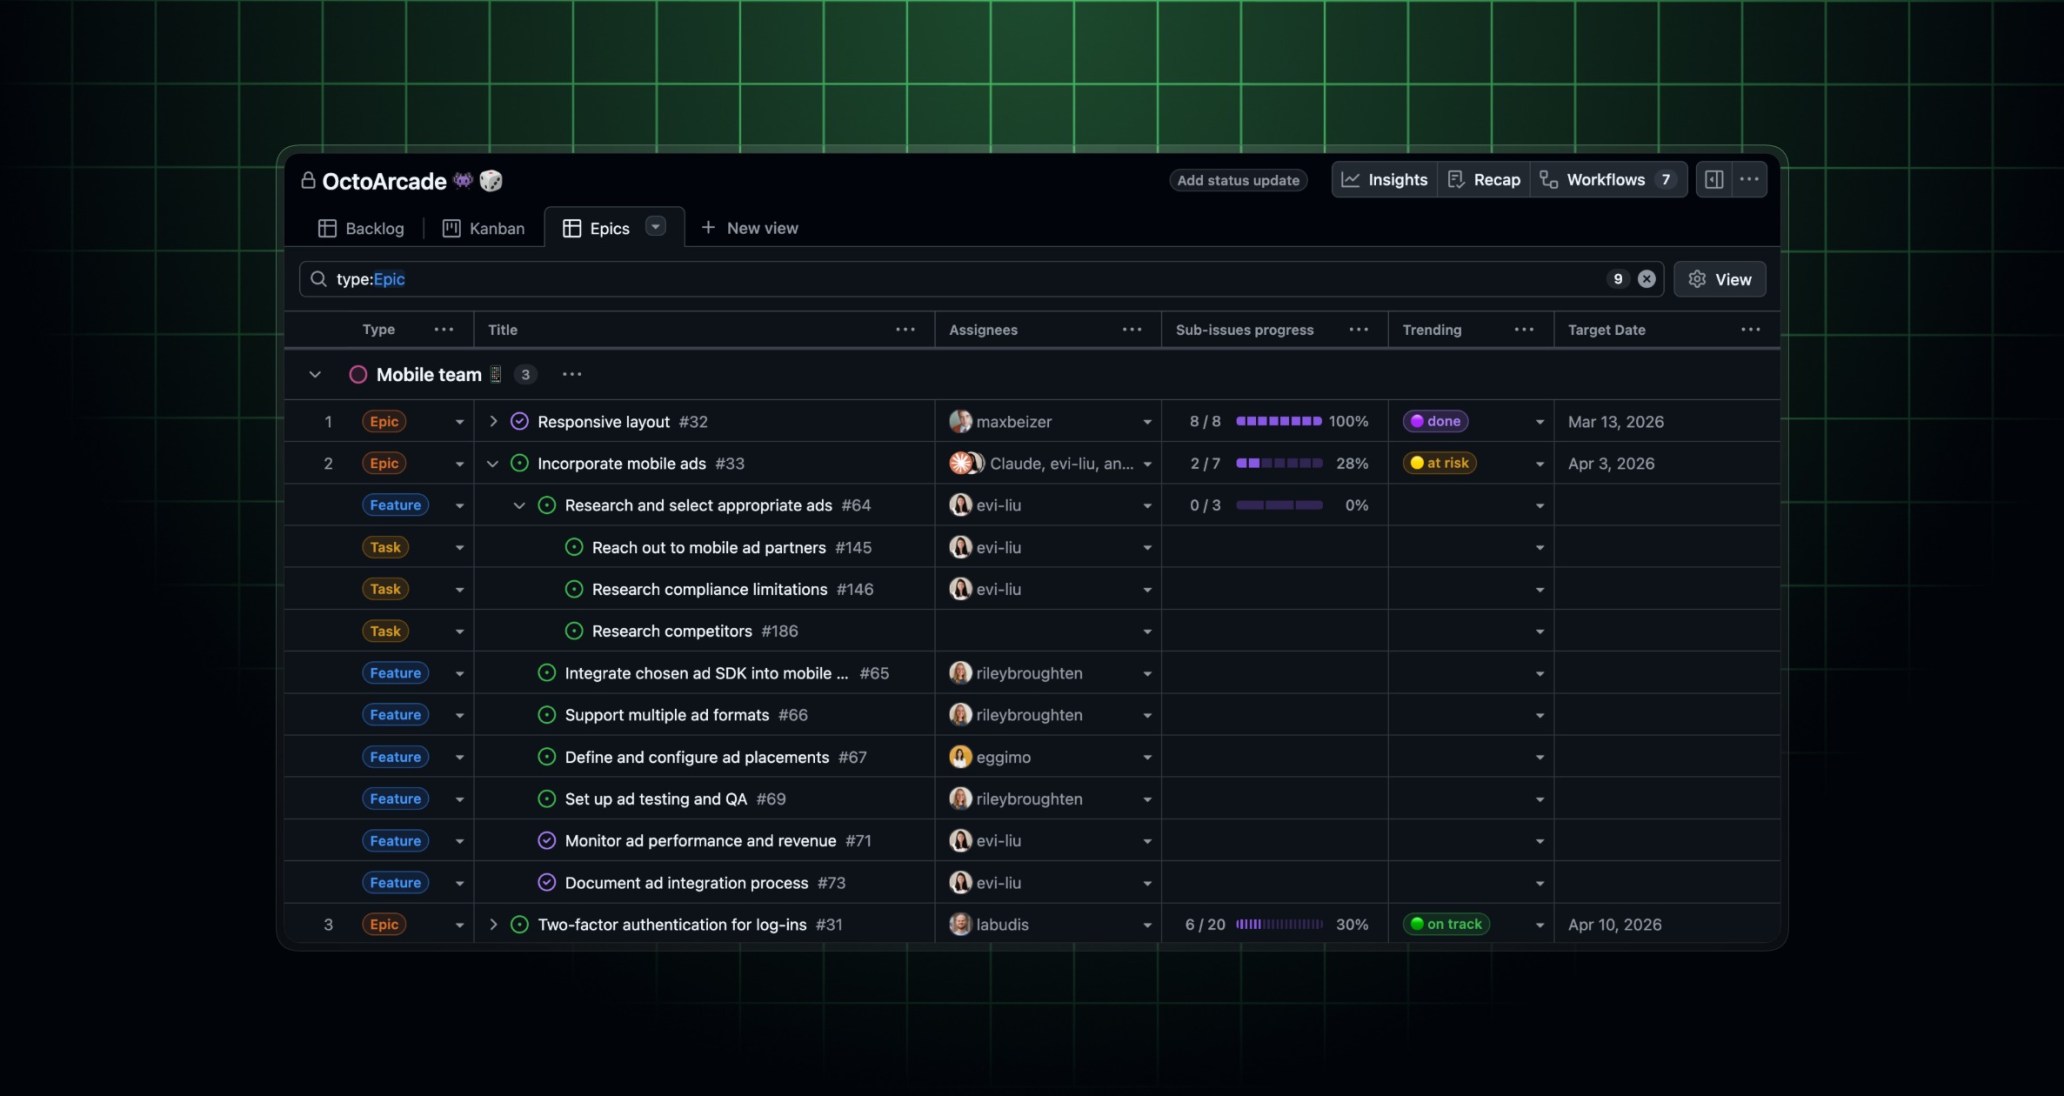
Task: Click the search magnifier icon
Action: 317,279
